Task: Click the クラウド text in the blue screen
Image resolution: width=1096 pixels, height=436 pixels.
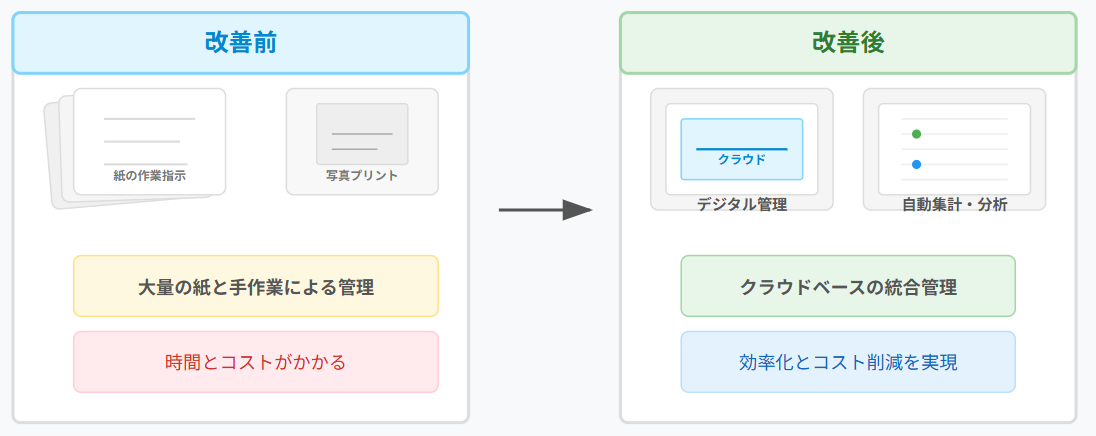Action: click(x=742, y=159)
